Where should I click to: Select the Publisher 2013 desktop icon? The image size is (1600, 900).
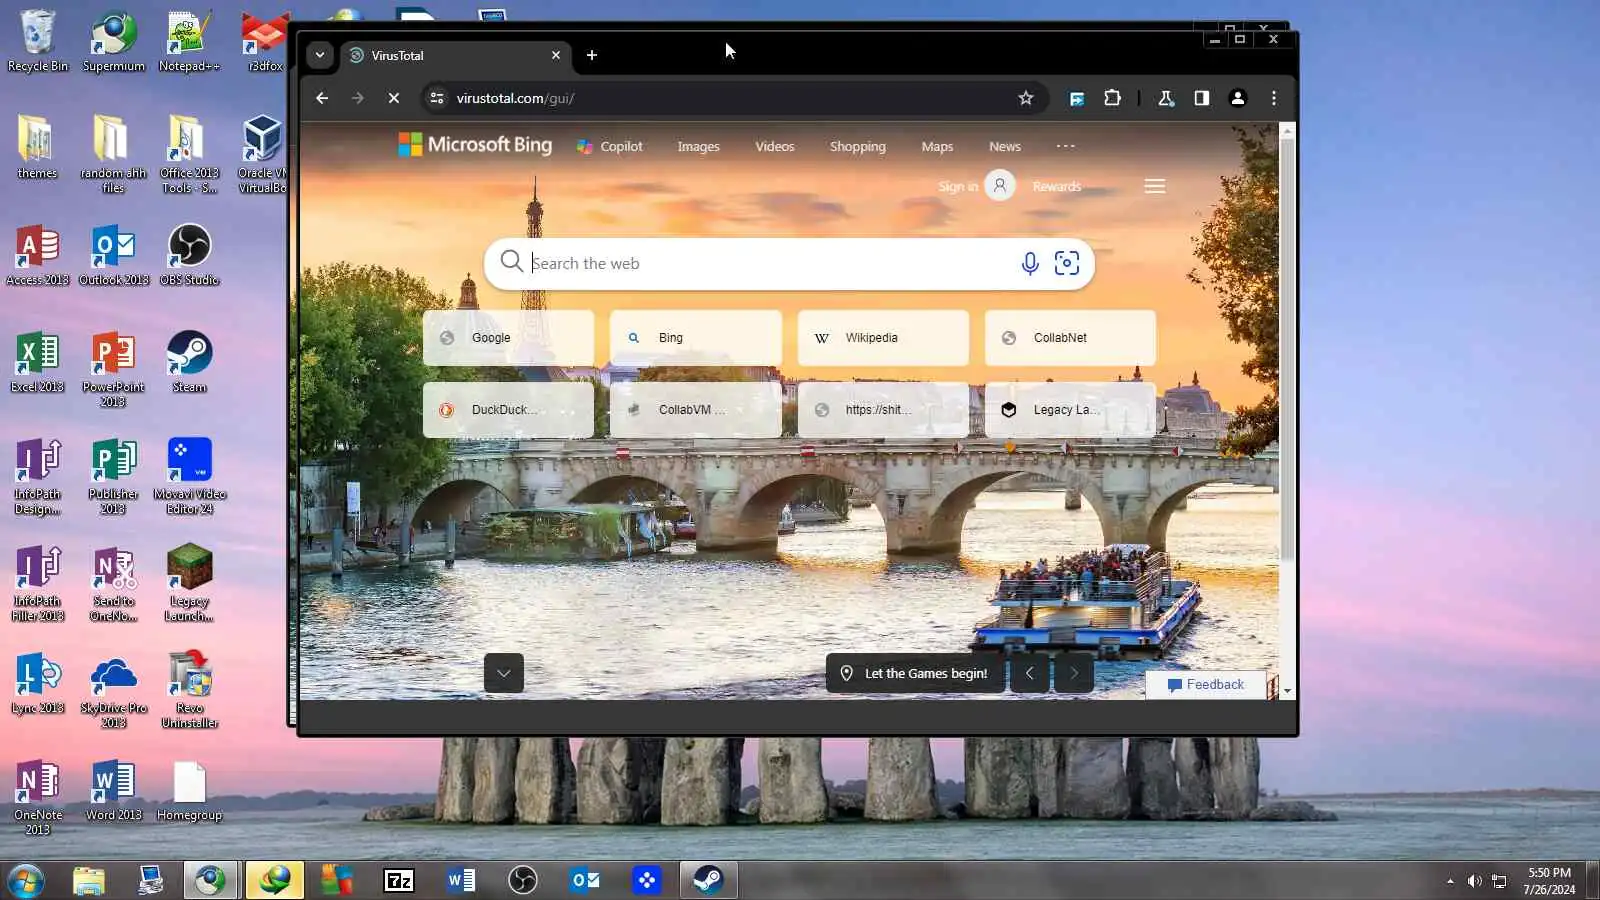click(113, 477)
